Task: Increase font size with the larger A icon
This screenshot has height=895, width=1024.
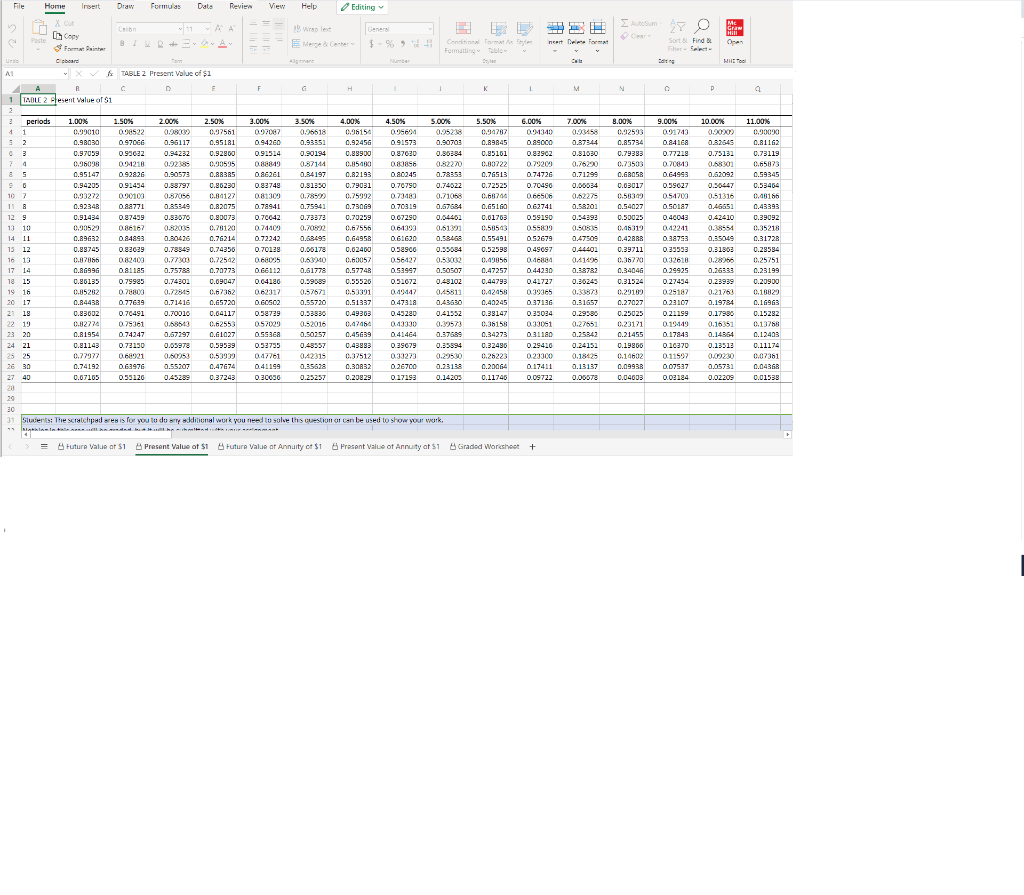Action: pyautogui.click(x=219, y=29)
